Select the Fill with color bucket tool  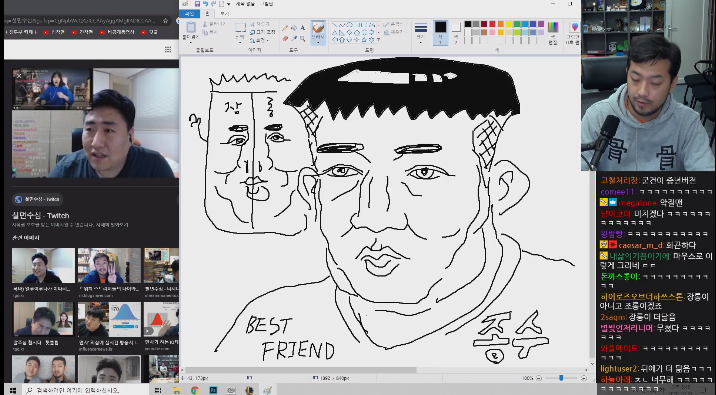pyautogui.click(x=294, y=28)
